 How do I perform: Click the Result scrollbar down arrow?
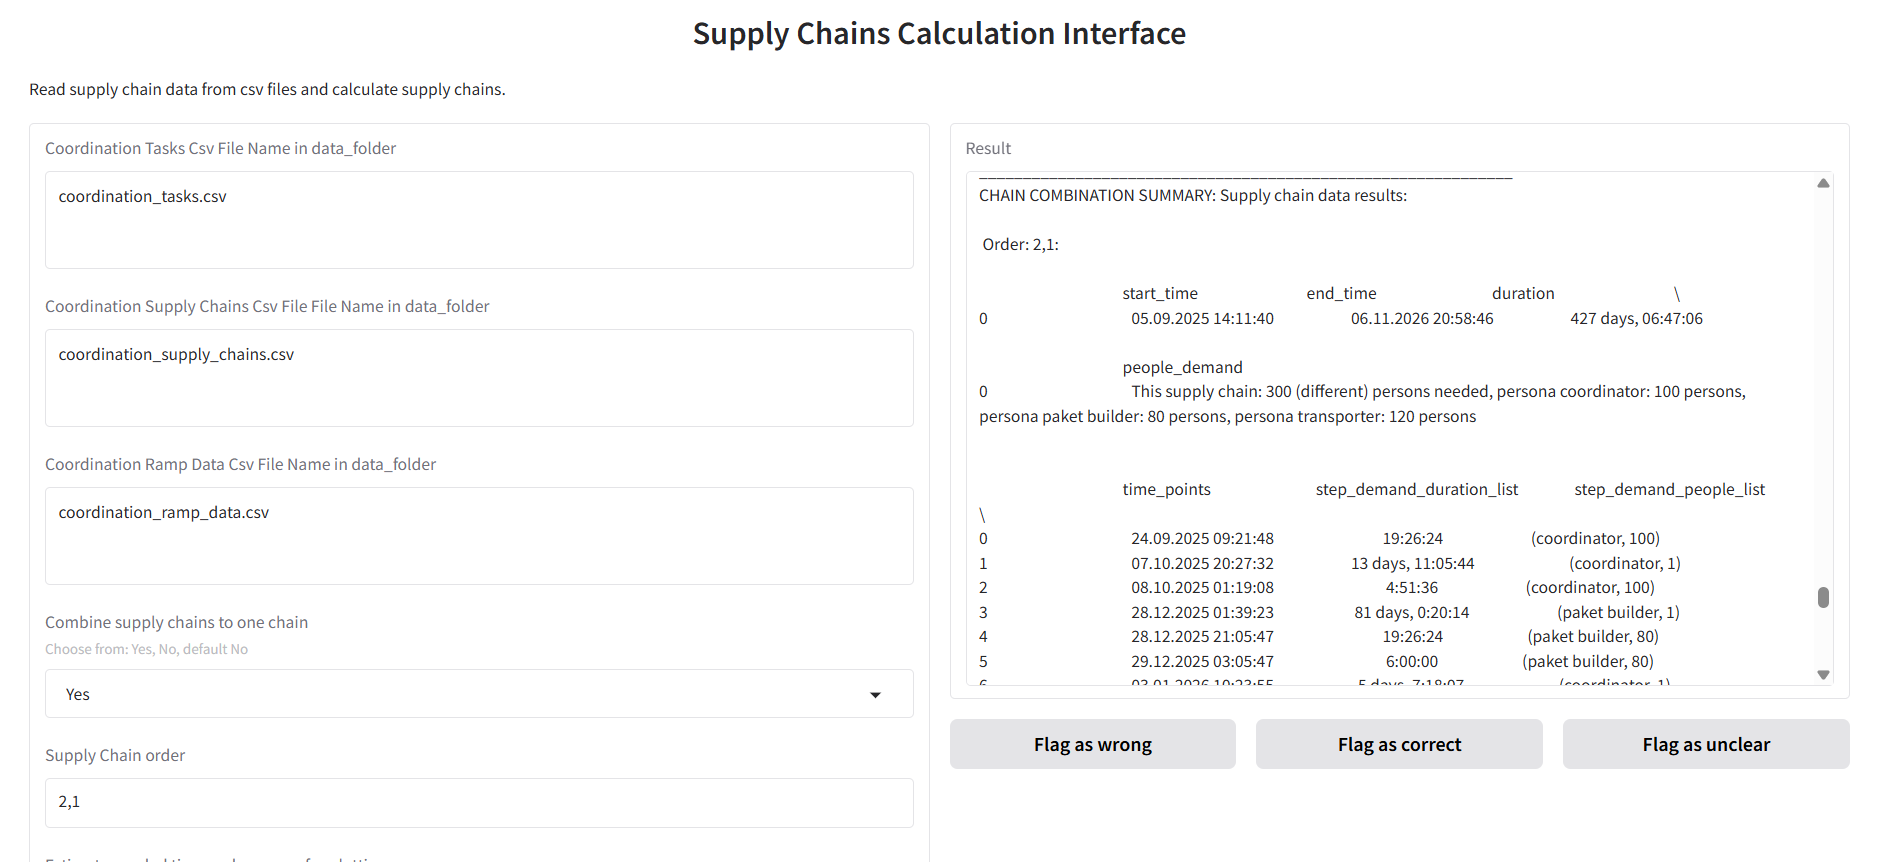point(1823,675)
